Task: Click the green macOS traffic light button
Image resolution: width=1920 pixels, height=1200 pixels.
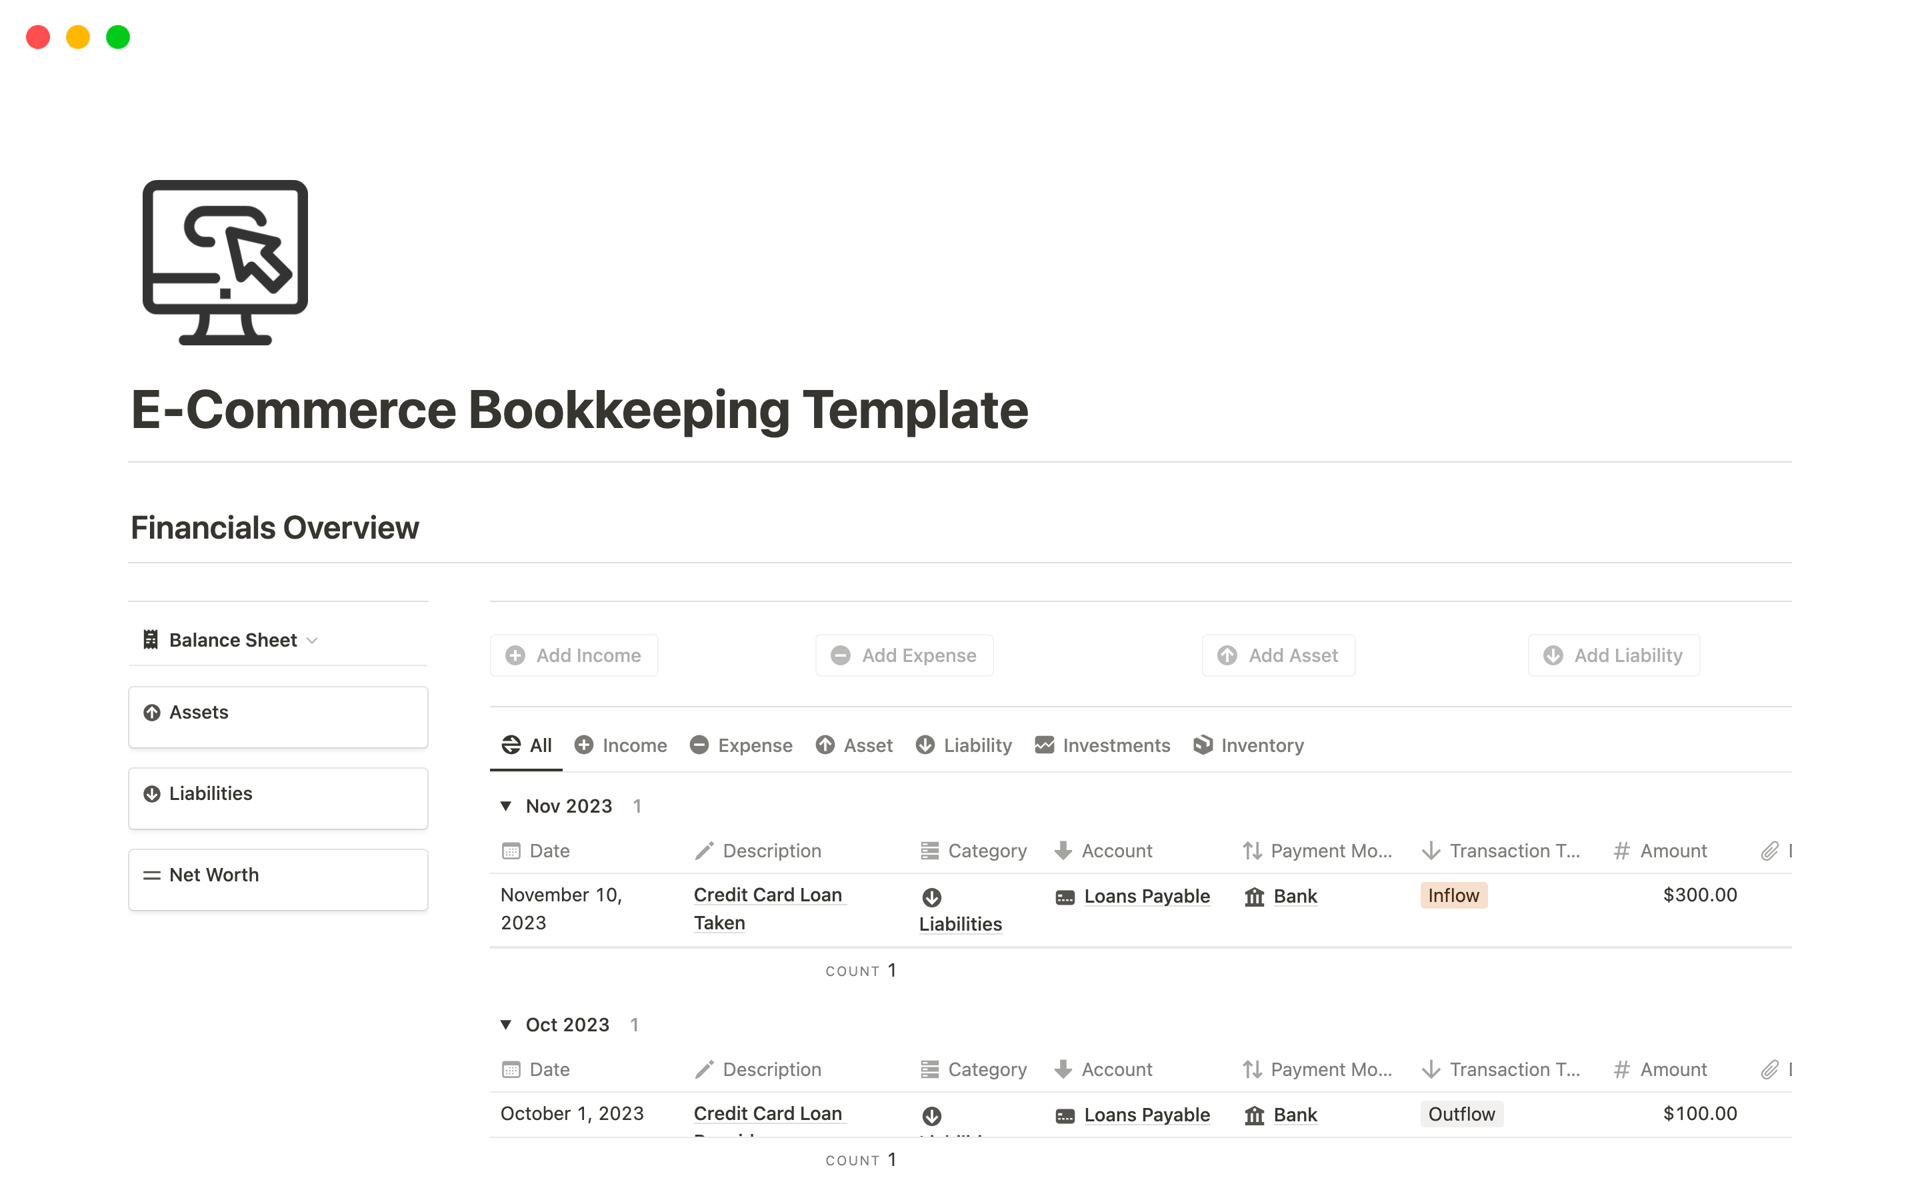Action: click(x=117, y=36)
